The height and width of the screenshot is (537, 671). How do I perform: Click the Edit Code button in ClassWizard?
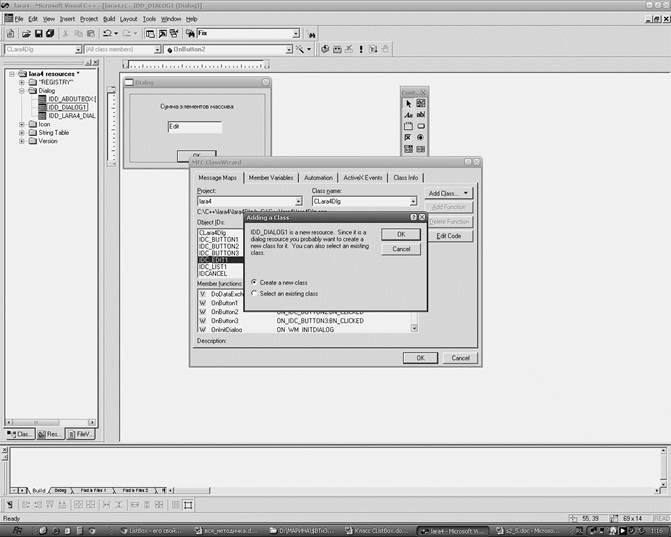[448, 236]
